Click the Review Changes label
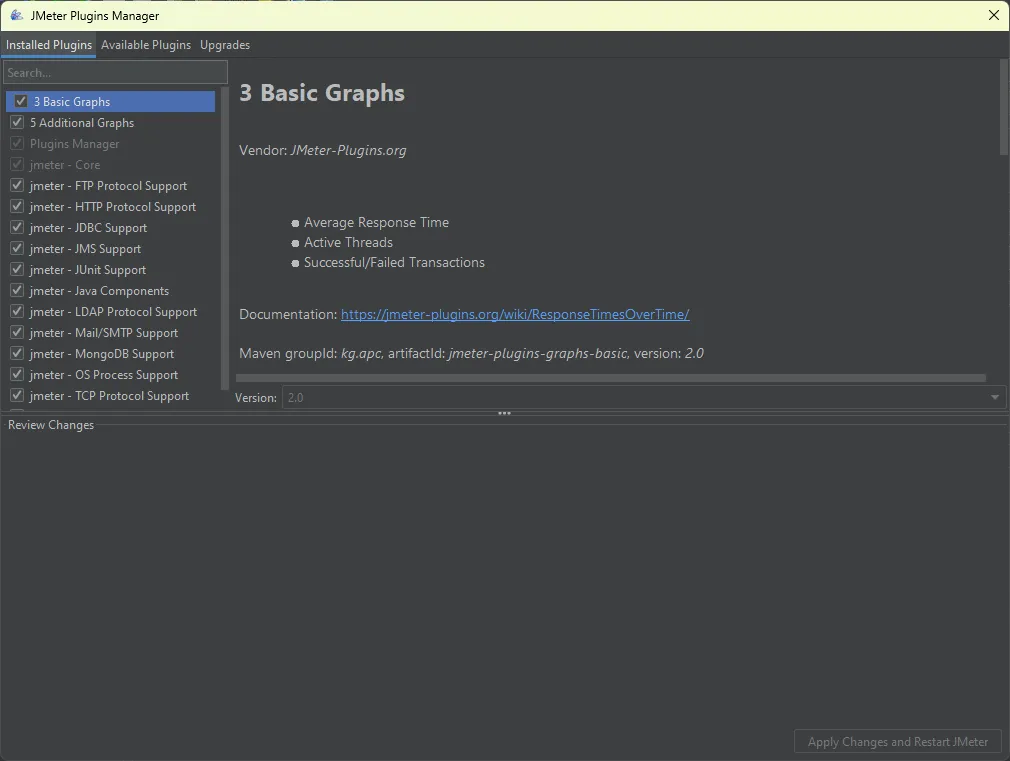1010x761 pixels. [x=51, y=425]
